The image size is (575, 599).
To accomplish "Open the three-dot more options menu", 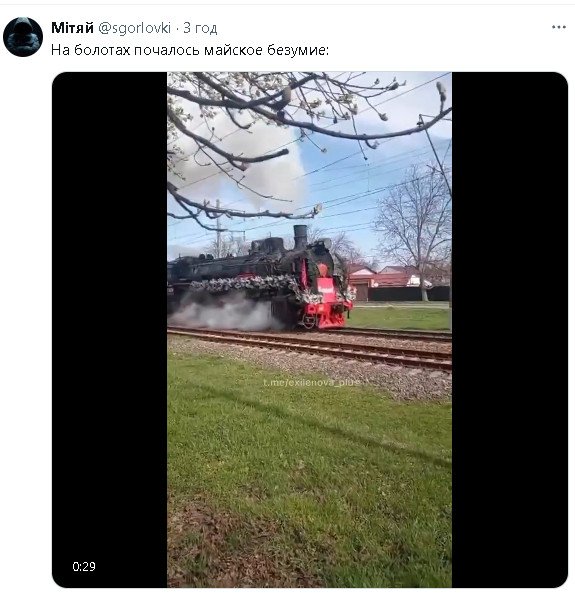I will [x=558, y=28].
